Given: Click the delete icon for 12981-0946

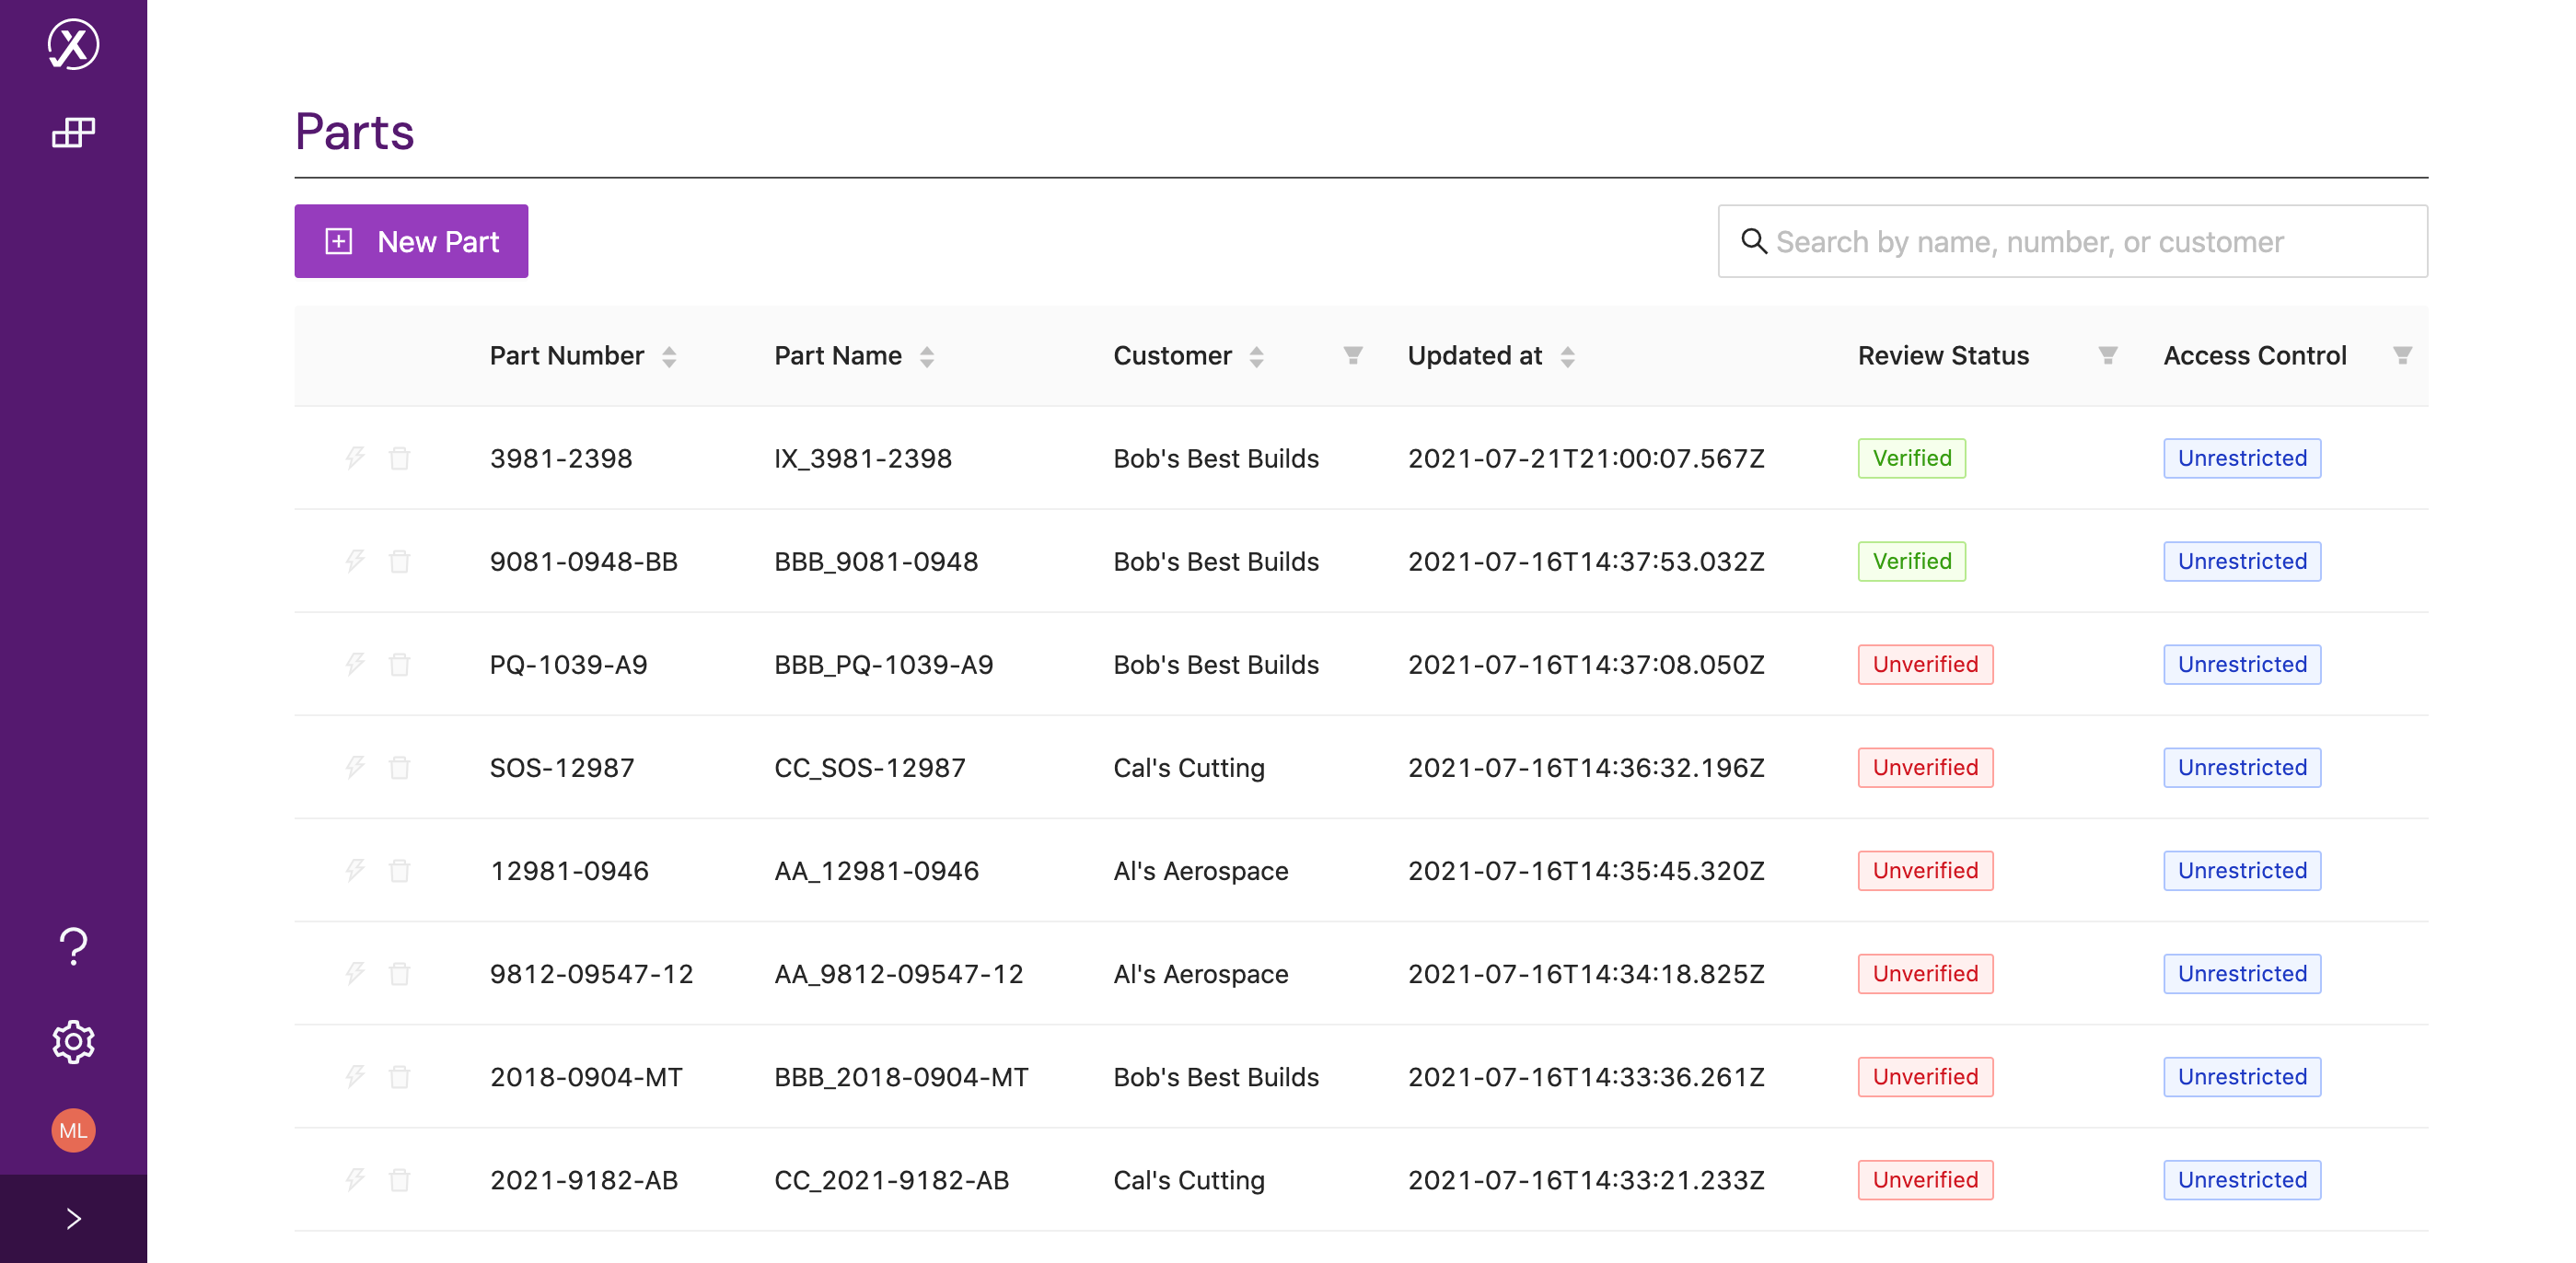Looking at the screenshot, I should click(x=398, y=869).
